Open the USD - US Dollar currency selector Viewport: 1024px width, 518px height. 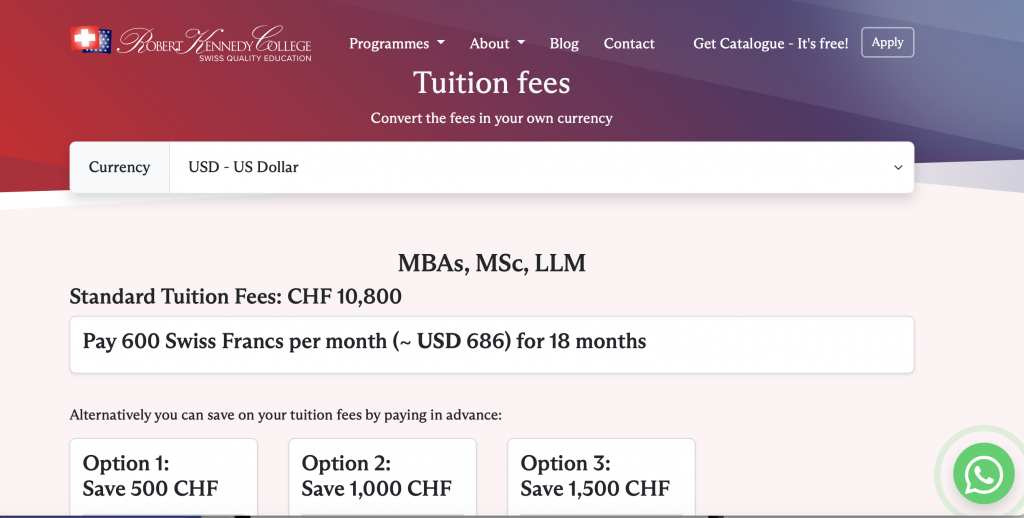tap(541, 167)
